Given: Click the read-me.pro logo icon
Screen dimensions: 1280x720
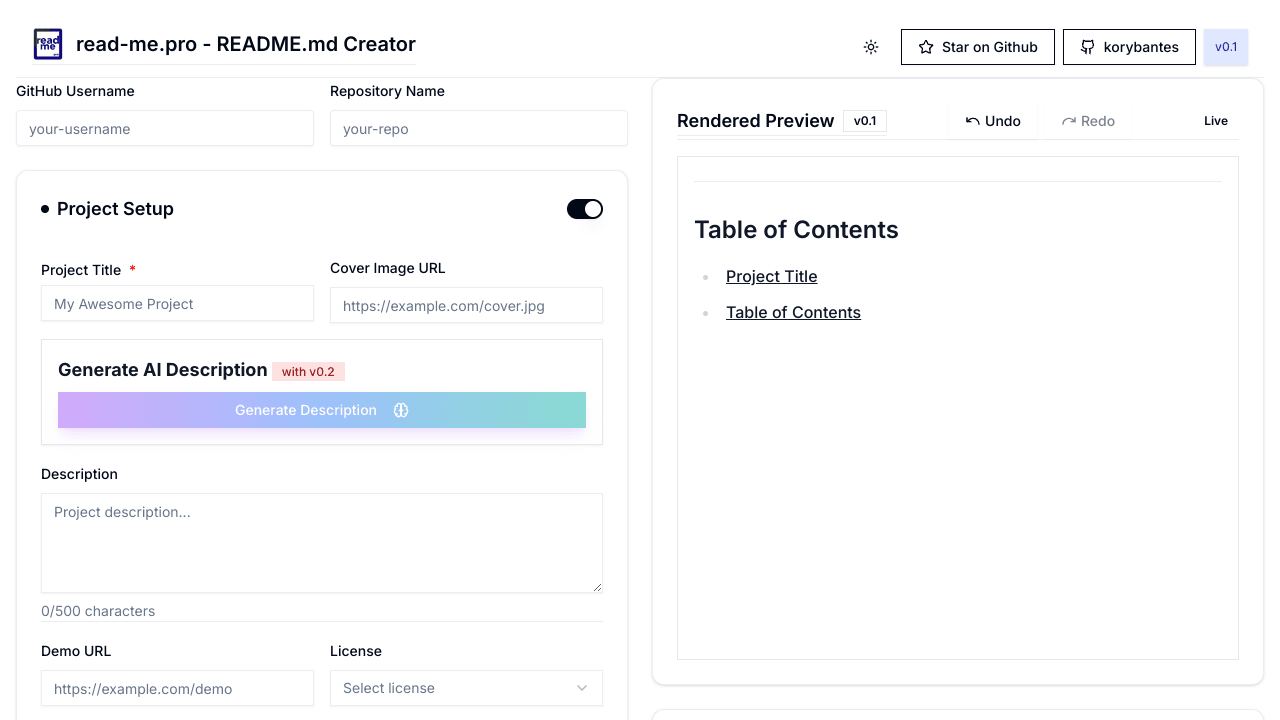Looking at the screenshot, I should point(48,44).
